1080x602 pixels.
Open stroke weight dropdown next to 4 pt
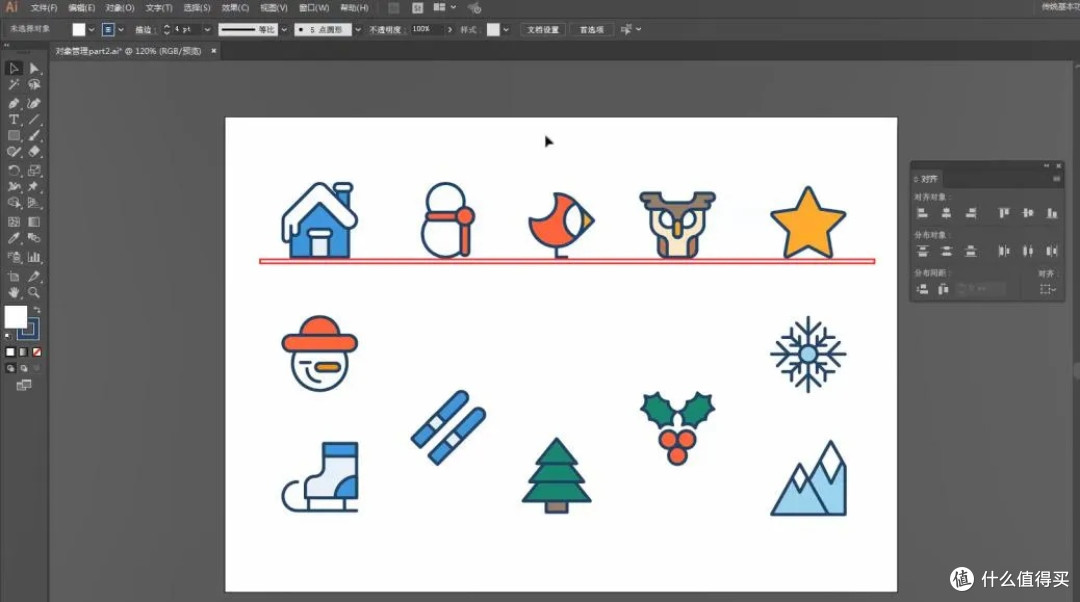(x=207, y=30)
